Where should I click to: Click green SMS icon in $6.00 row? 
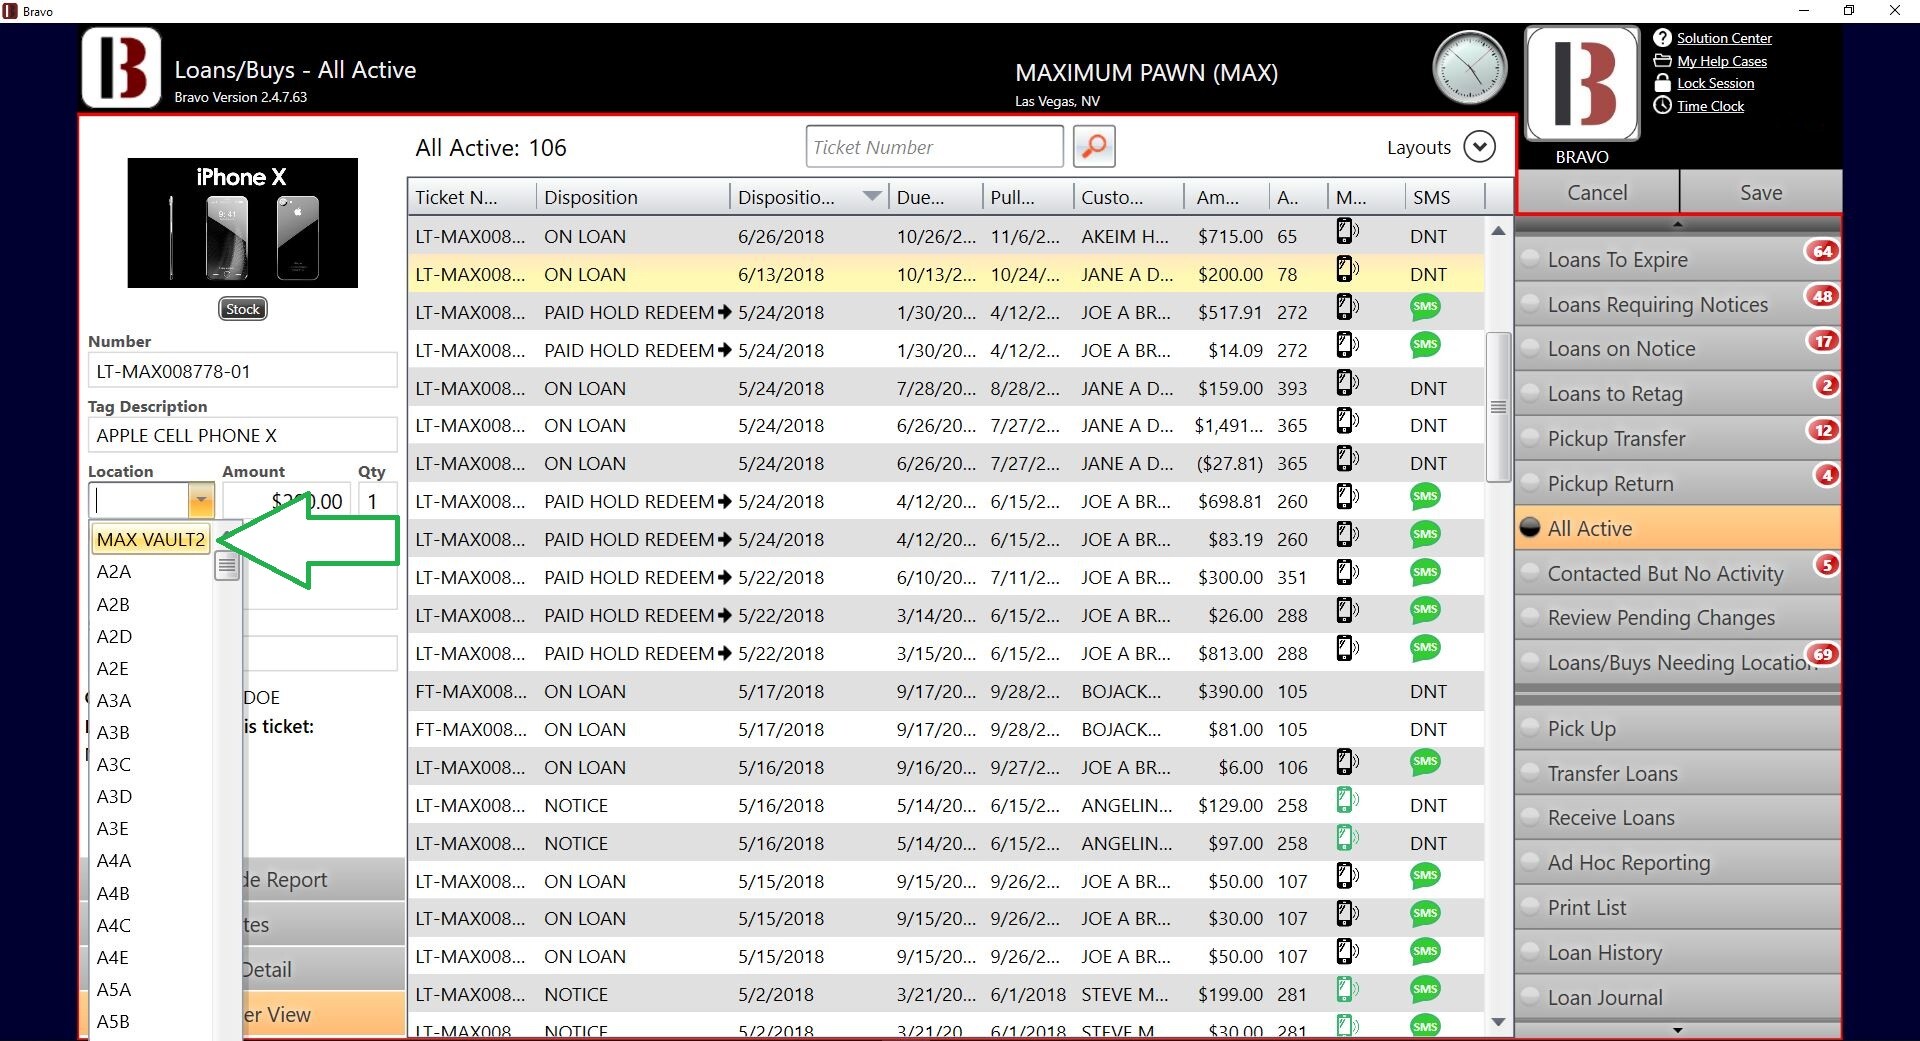pyautogui.click(x=1425, y=762)
